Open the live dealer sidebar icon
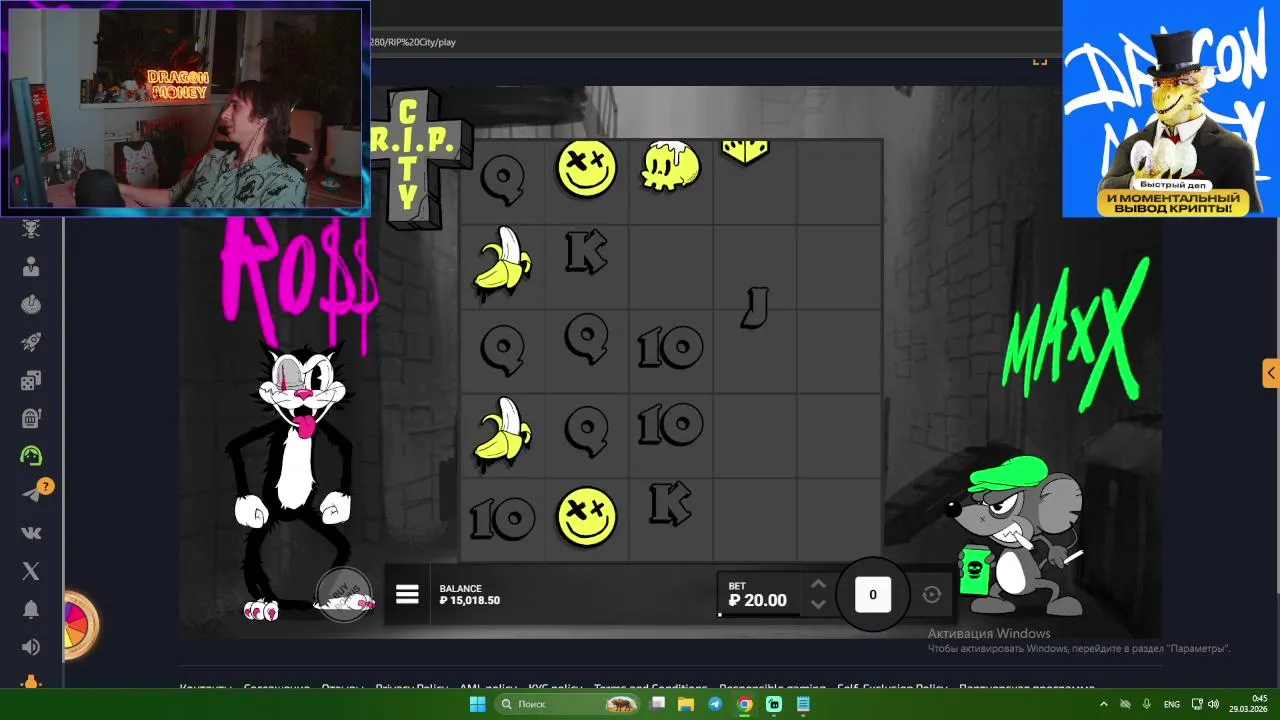Screen dimensions: 1280x720 31,267
